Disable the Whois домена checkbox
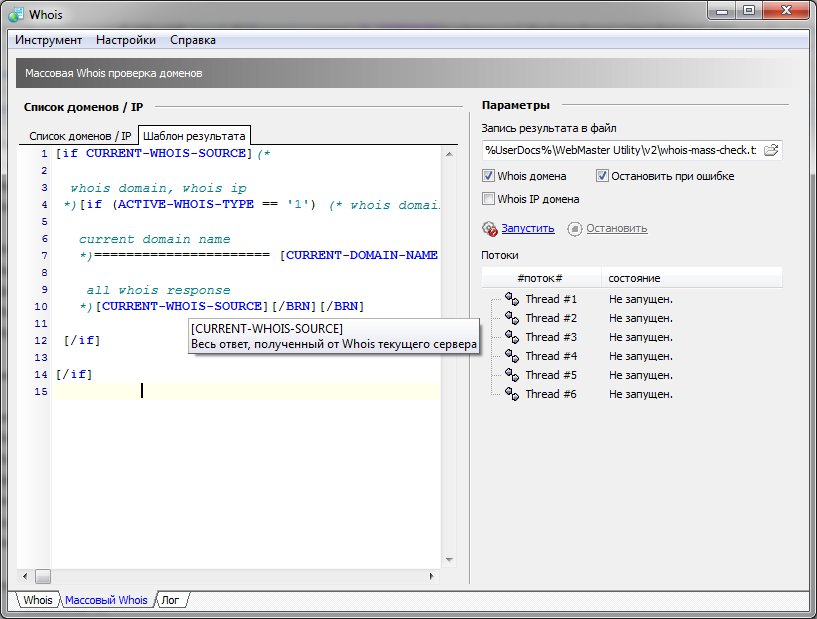The height and width of the screenshot is (619, 817). pos(489,176)
